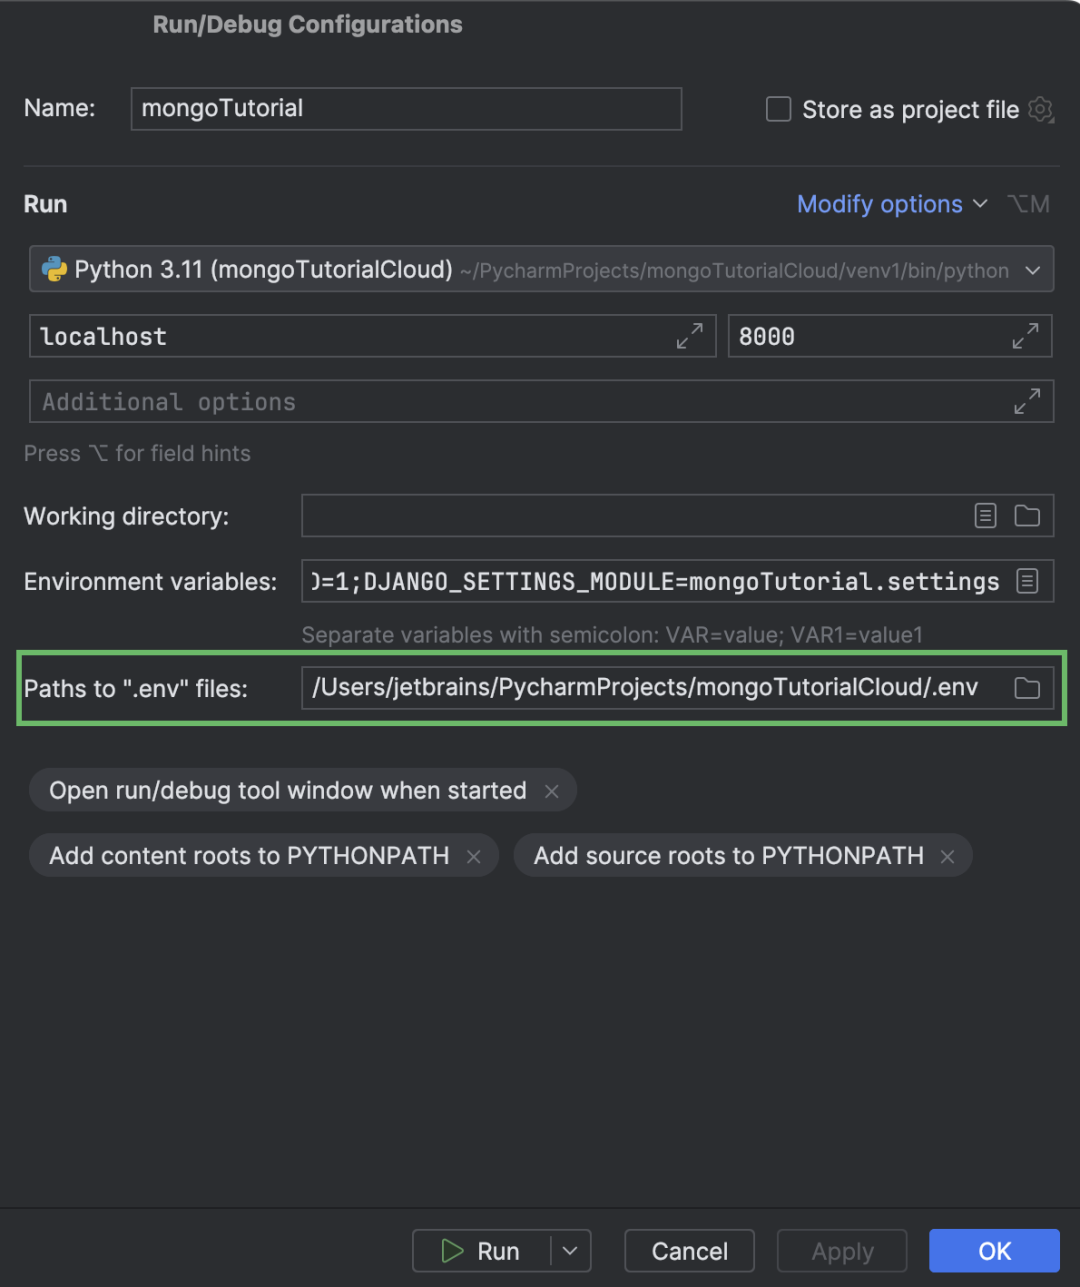Click the Cancel button

click(690, 1251)
